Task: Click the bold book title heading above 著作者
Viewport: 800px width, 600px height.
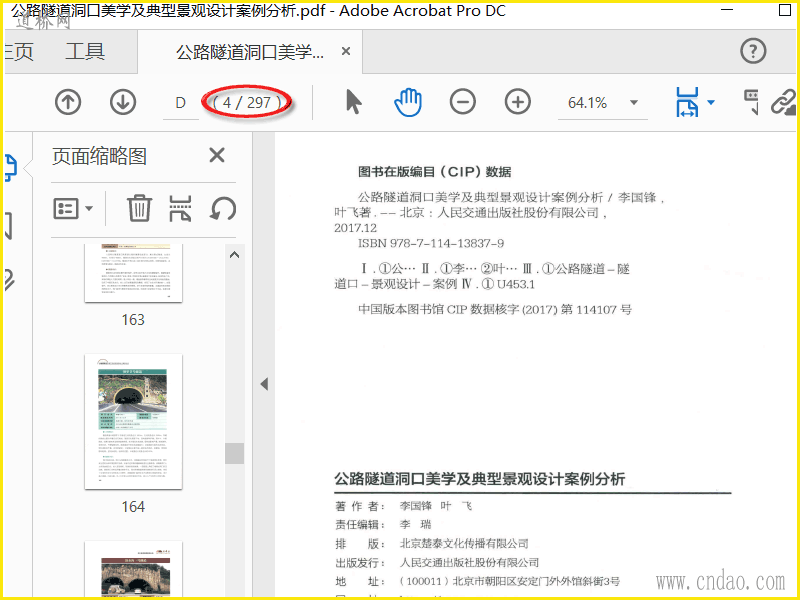Action: pyautogui.click(x=480, y=479)
